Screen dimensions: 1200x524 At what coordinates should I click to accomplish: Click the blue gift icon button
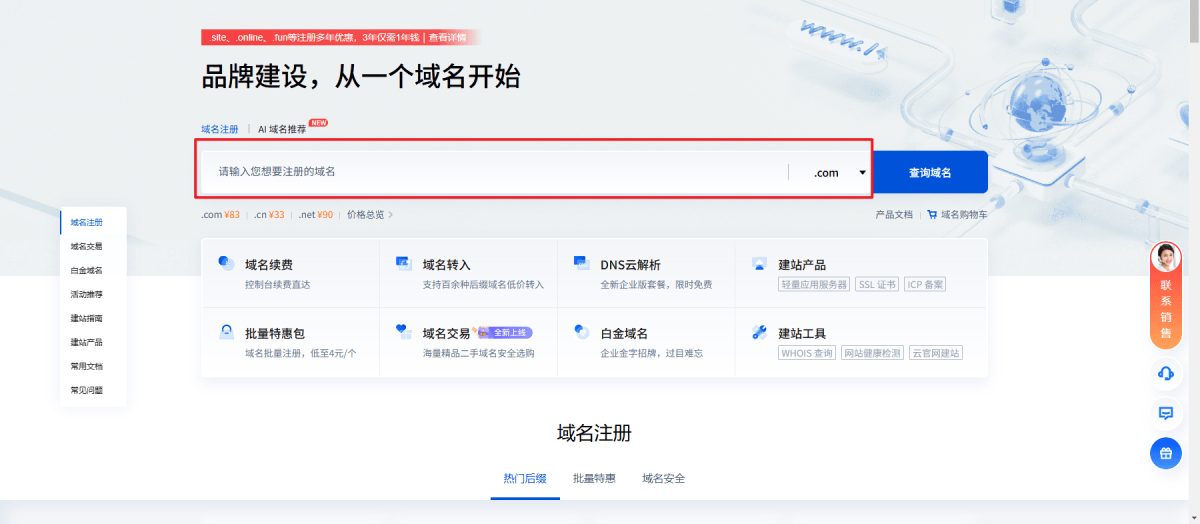(1165, 453)
